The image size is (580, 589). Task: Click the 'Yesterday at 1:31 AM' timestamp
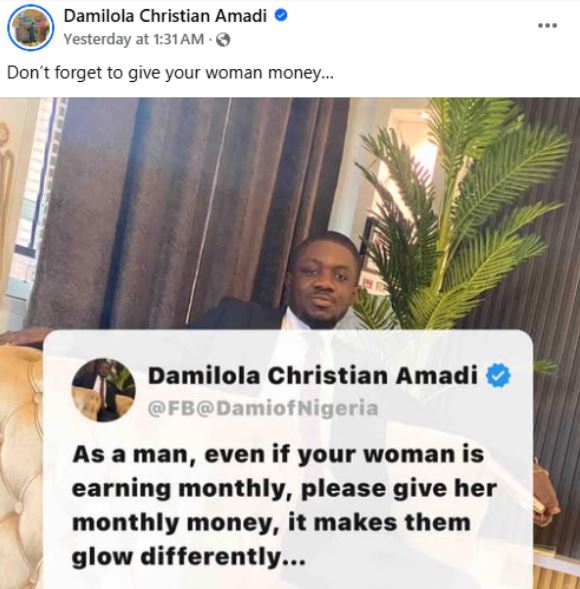(x=134, y=39)
